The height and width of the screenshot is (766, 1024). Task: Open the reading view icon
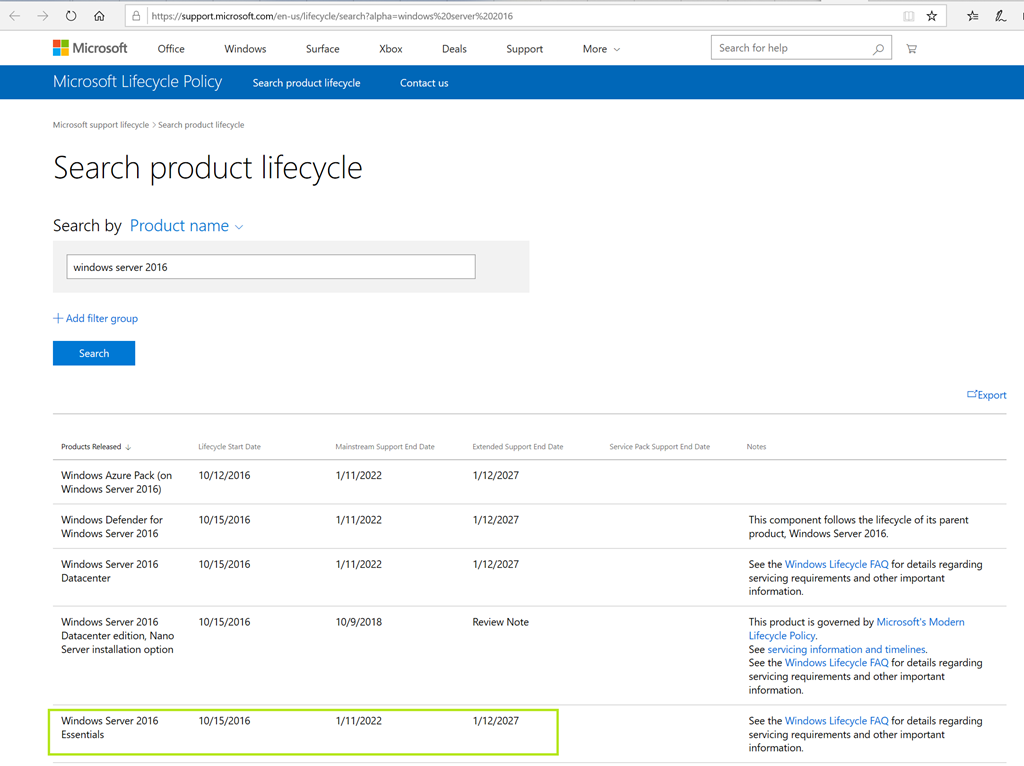(908, 16)
